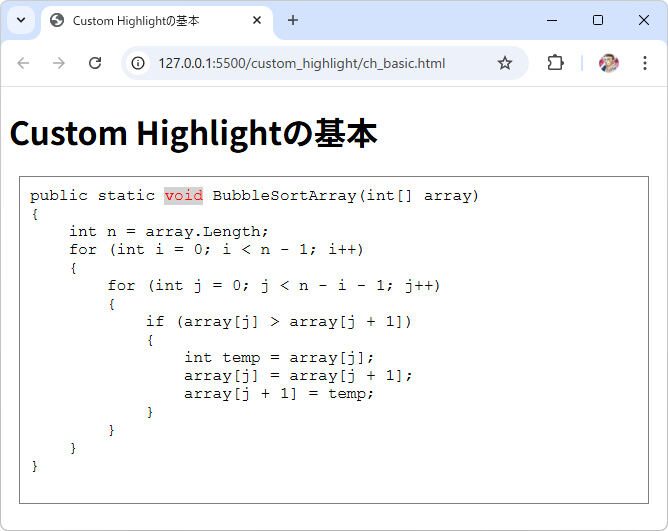Bookmark this page with star icon
This screenshot has width=668, height=531.
[505, 63]
